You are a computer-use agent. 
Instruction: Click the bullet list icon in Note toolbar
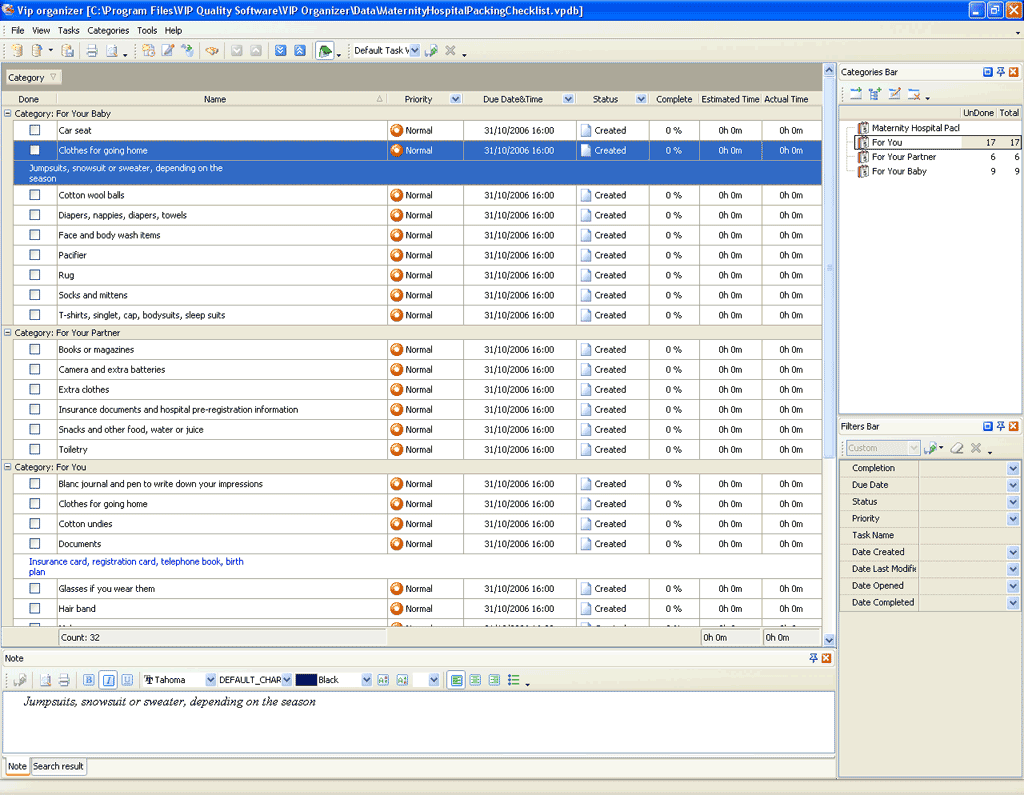[x=513, y=680]
